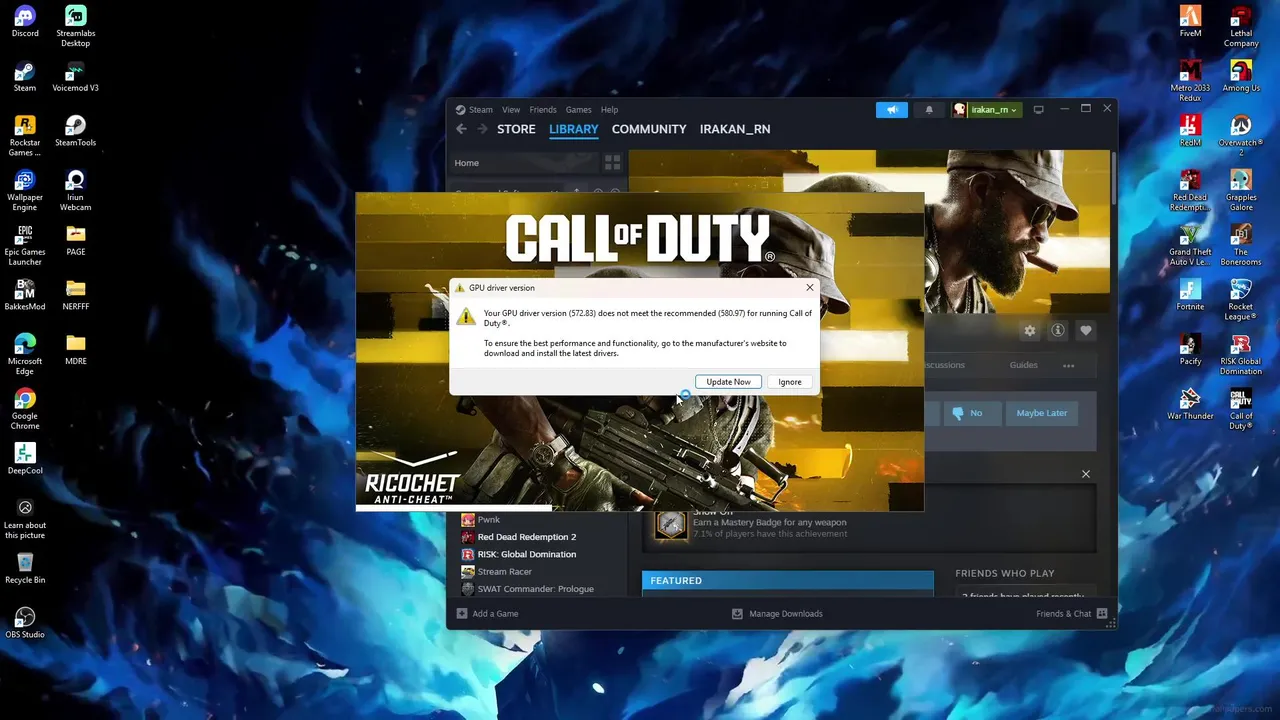Viewport: 1280px width, 720px height.
Task: Switch to the STORE tab
Action: (x=516, y=129)
